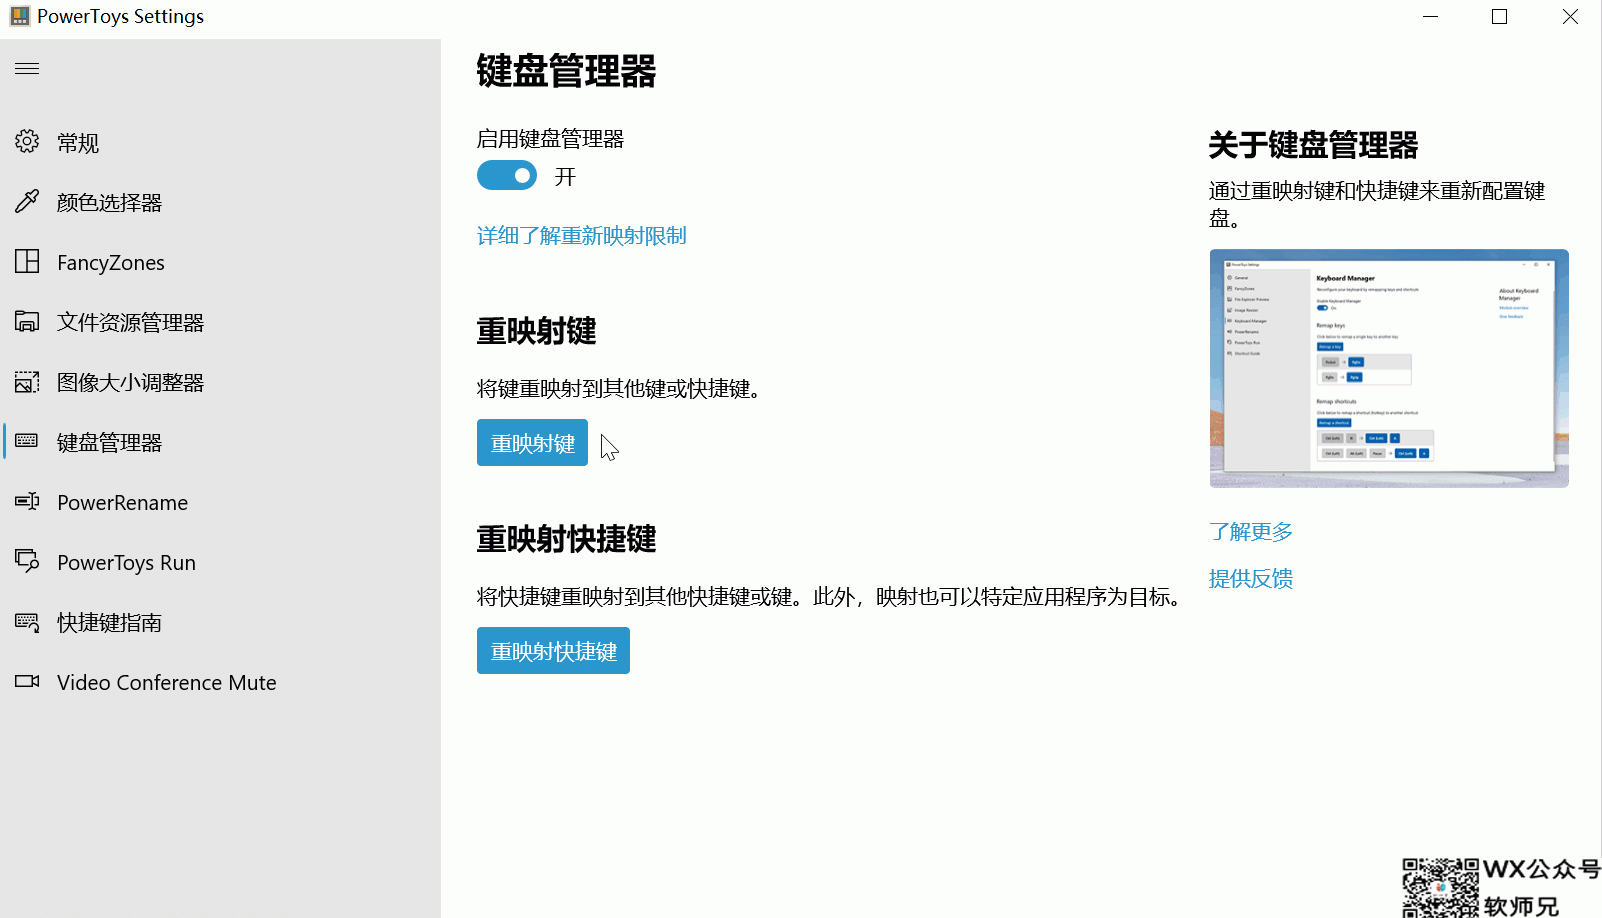Click the 键盘管理器 page heading

tap(566, 71)
